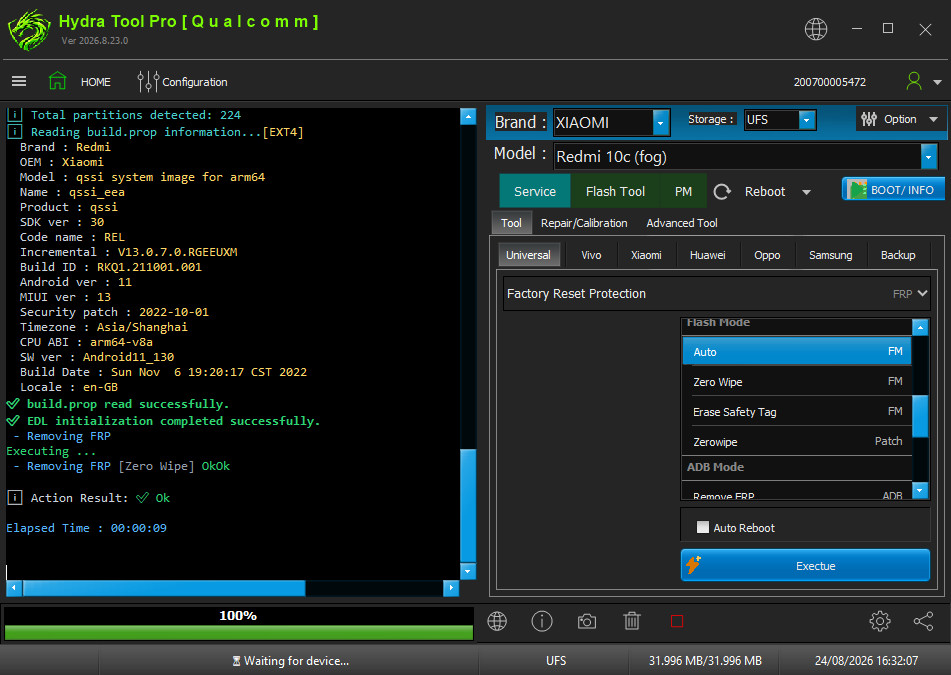
Task: Click the HOME link
Action: [96, 82]
